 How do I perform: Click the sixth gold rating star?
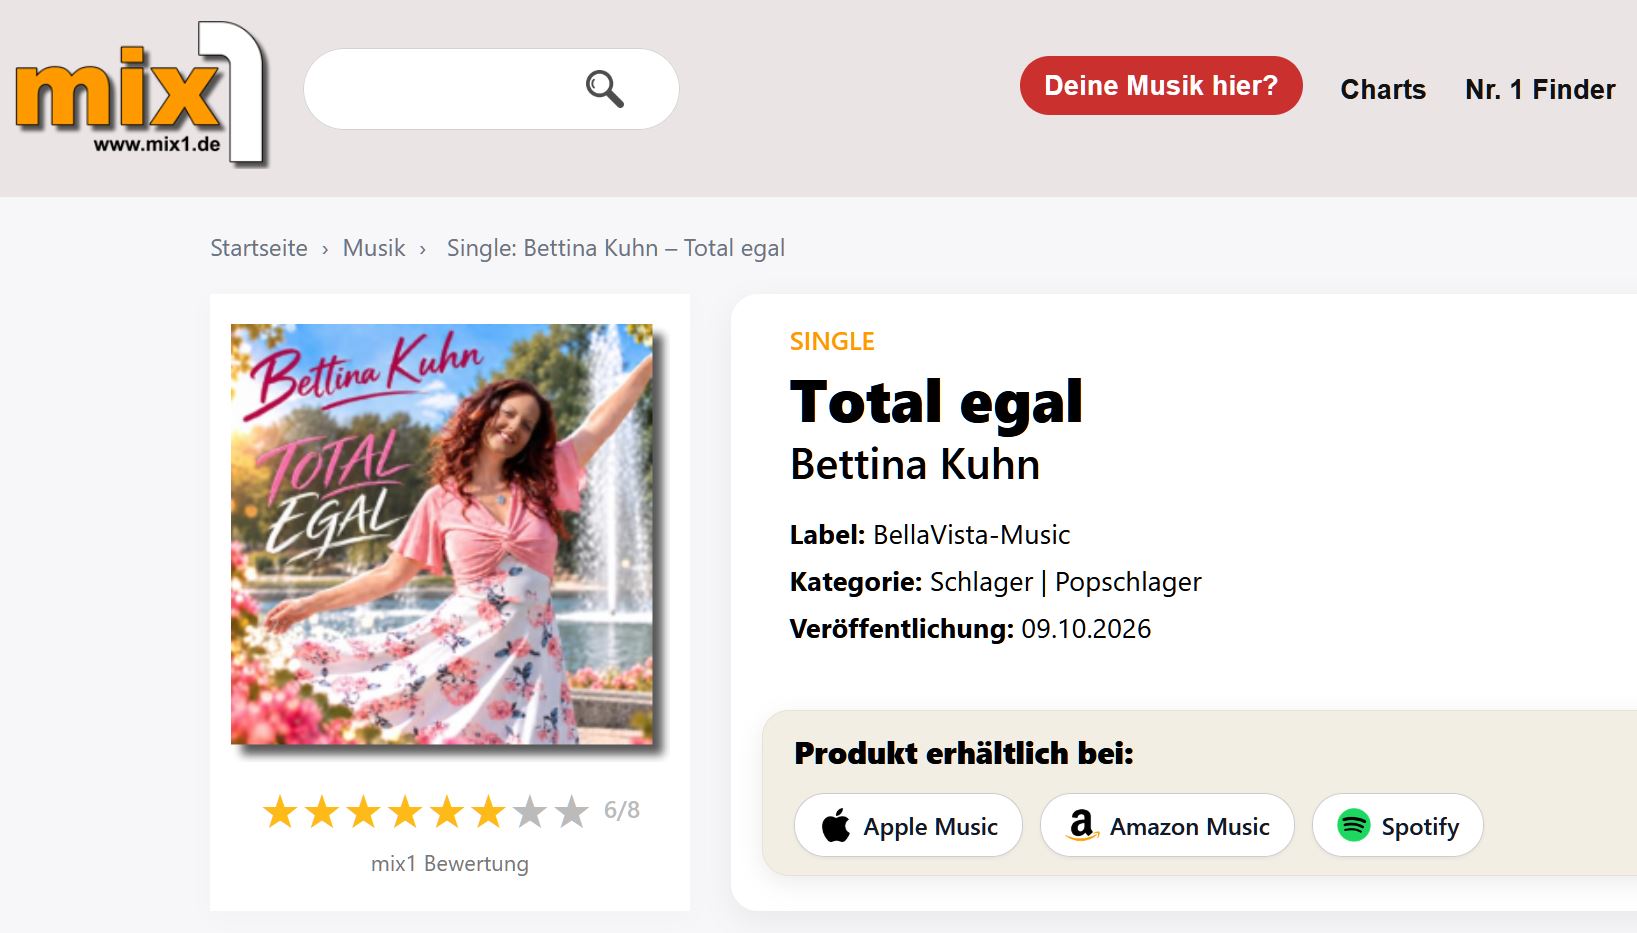[488, 812]
